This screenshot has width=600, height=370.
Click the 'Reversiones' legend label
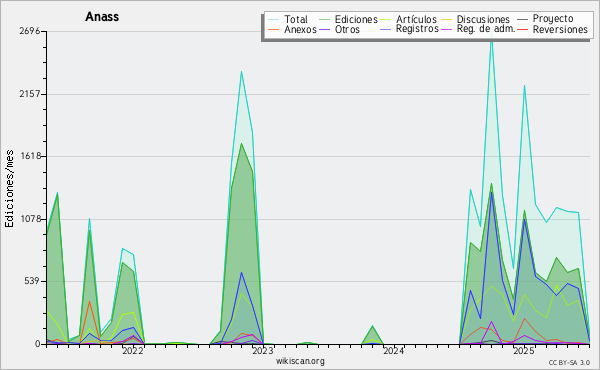tap(560, 30)
